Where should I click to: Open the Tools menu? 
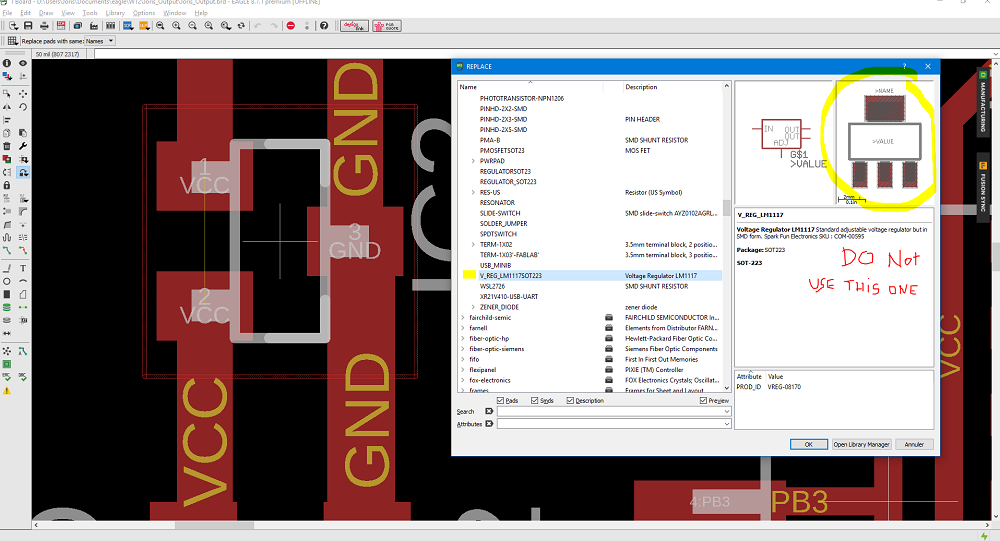point(90,13)
